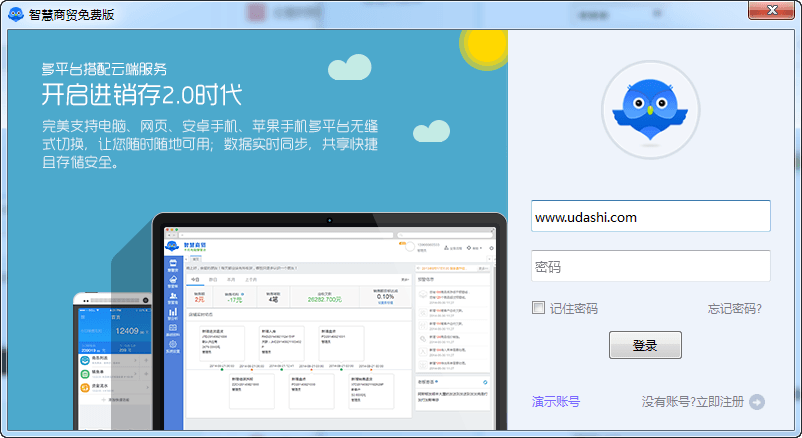Focus the username field containing www.udashi.com

(650, 216)
